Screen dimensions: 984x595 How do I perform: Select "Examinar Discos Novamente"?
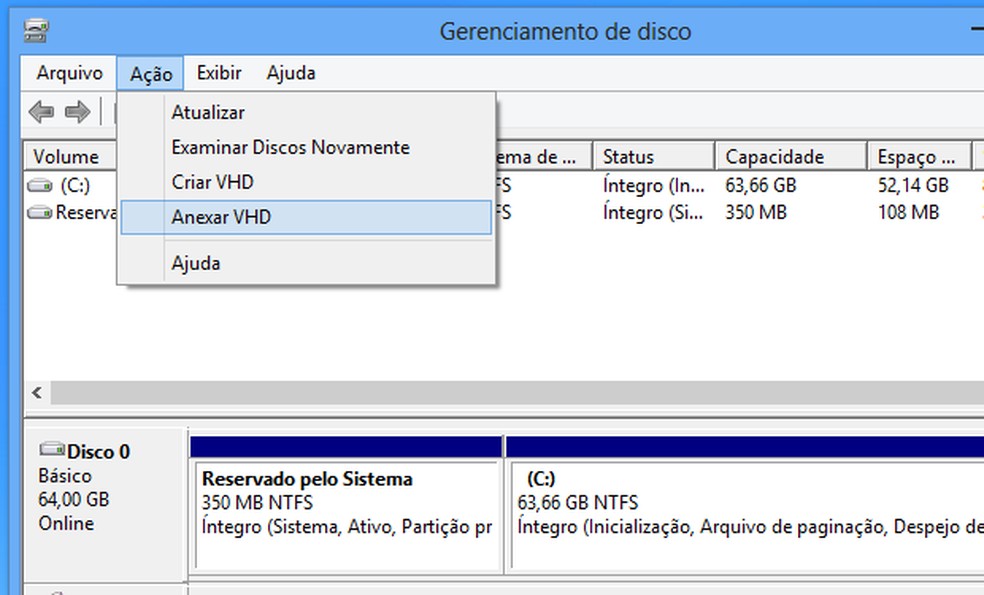click(290, 147)
